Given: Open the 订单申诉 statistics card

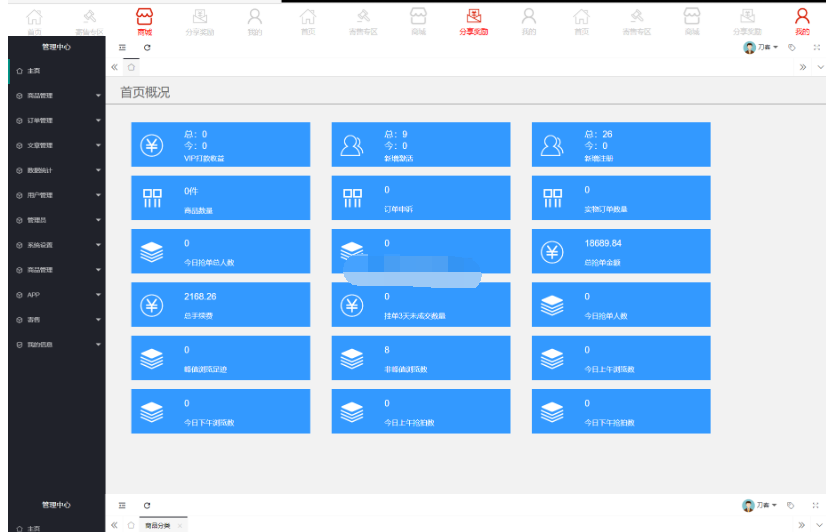Looking at the screenshot, I should pyautogui.click(x=420, y=198).
